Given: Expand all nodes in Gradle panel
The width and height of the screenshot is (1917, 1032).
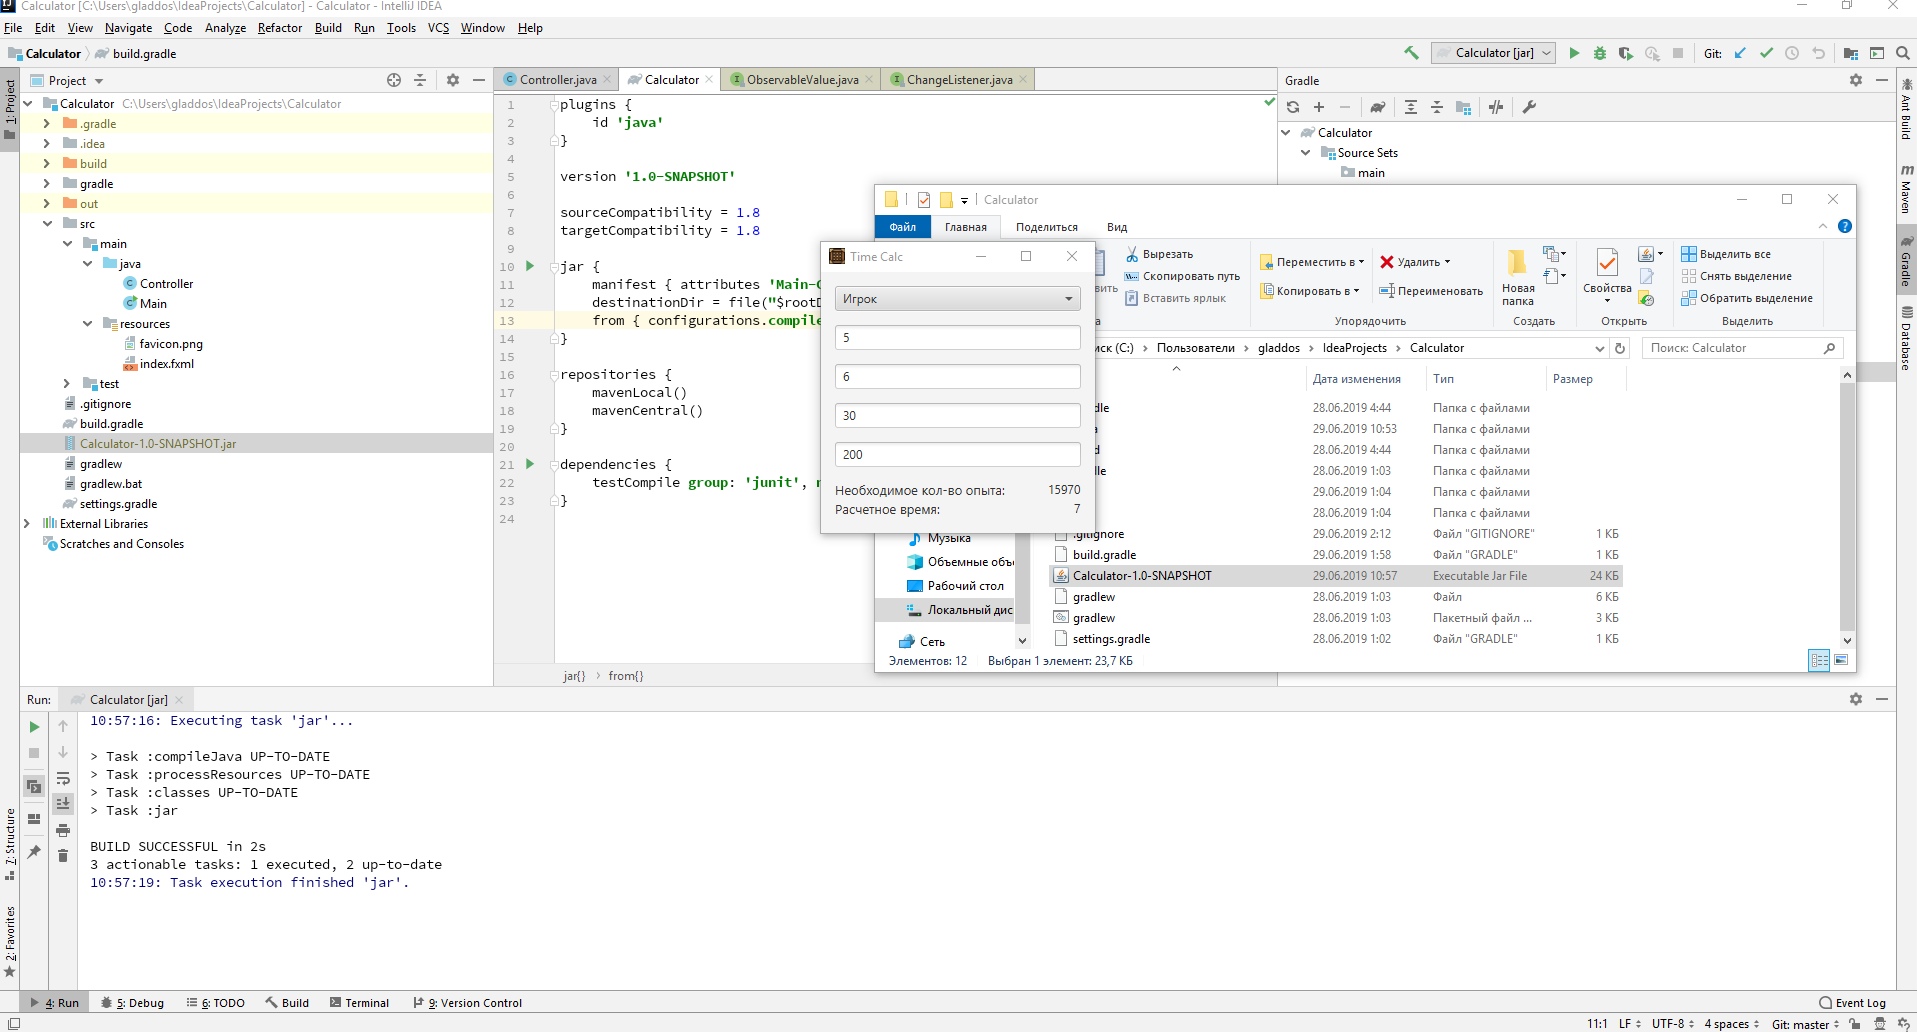Looking at the screenshot, I should (1411, 107).
